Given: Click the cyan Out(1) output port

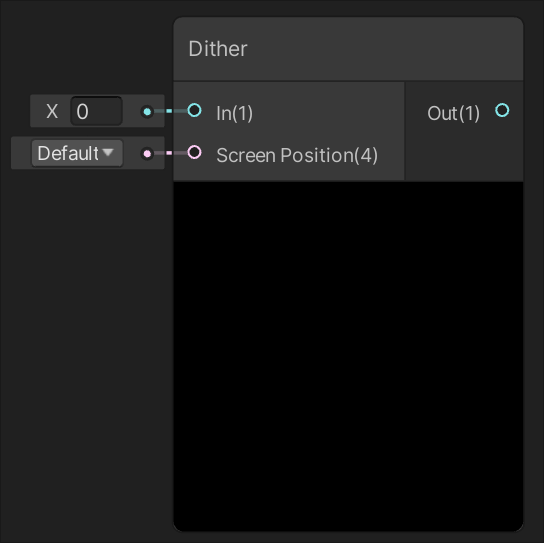Looking at the screenshot, I should click(x=502, y=111).
